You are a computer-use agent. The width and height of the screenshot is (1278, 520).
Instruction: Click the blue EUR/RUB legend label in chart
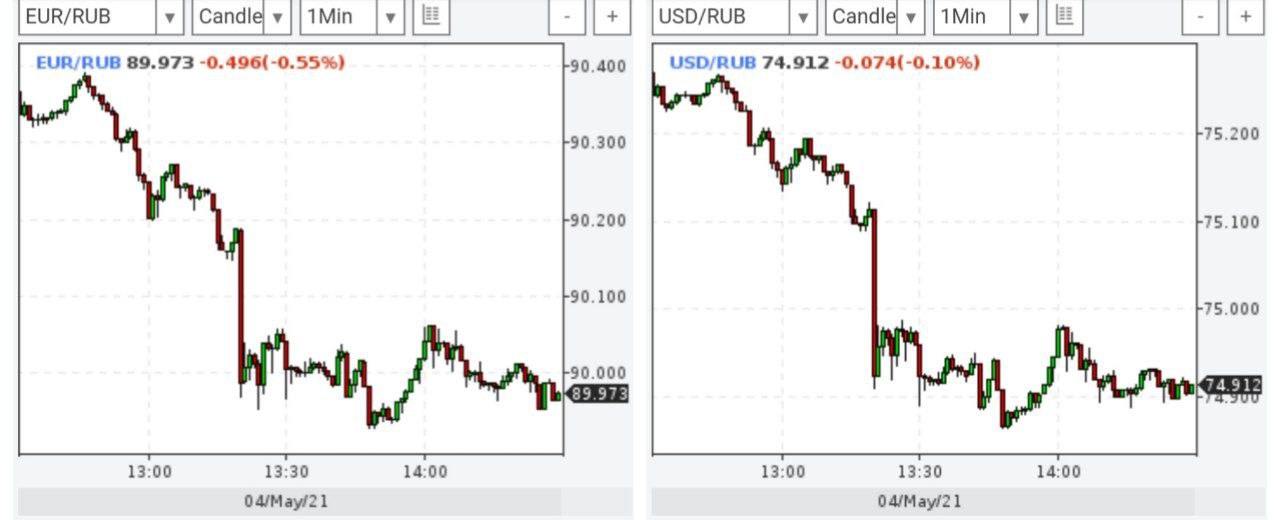[x=78, y=63]
